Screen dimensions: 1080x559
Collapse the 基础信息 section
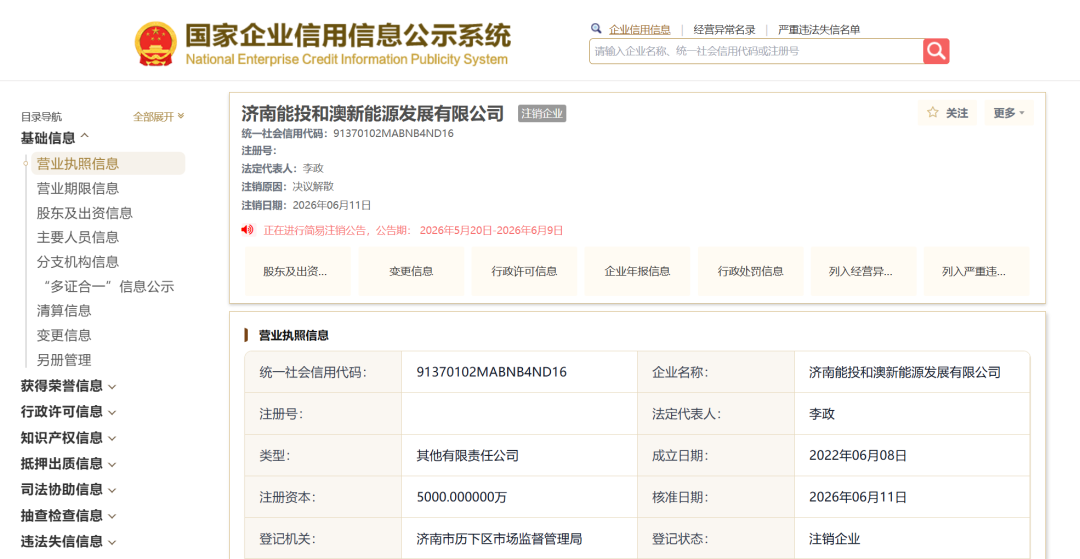point(55,138)
